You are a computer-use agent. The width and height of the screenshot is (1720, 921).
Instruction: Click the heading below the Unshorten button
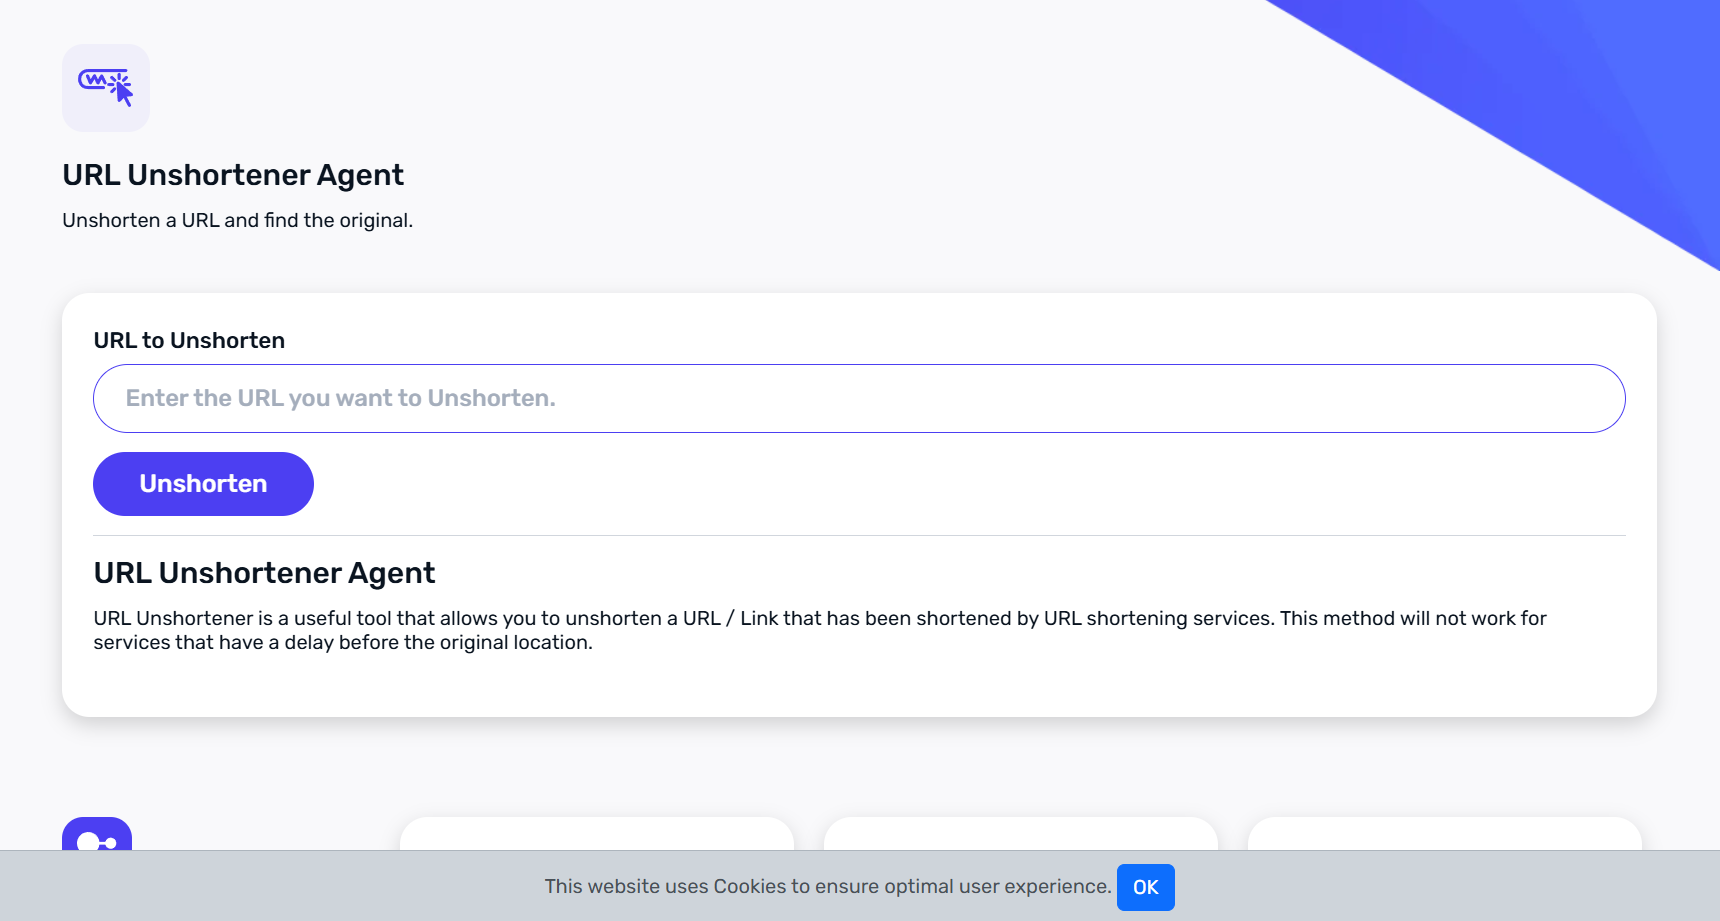[264, 573]
